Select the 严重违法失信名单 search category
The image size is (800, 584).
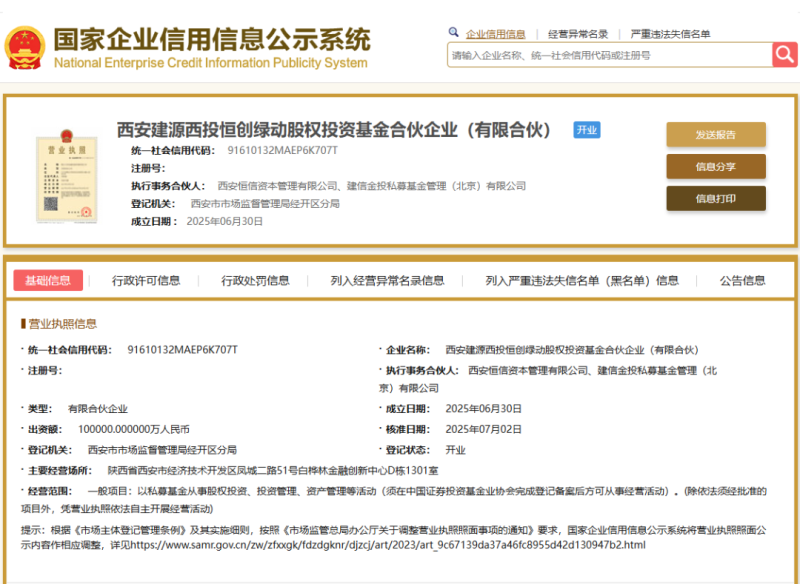click(x=670, y=34)
